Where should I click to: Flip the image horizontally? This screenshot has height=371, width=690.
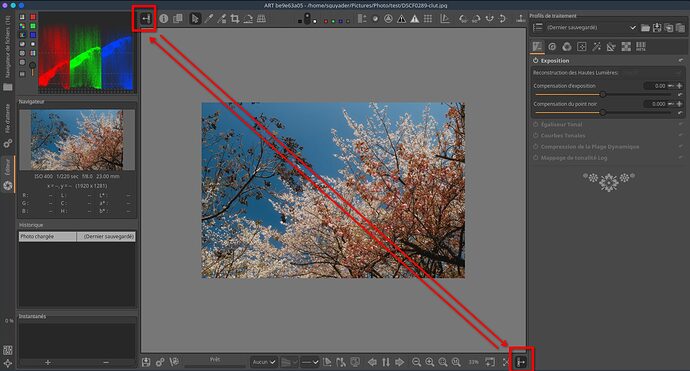489,19
